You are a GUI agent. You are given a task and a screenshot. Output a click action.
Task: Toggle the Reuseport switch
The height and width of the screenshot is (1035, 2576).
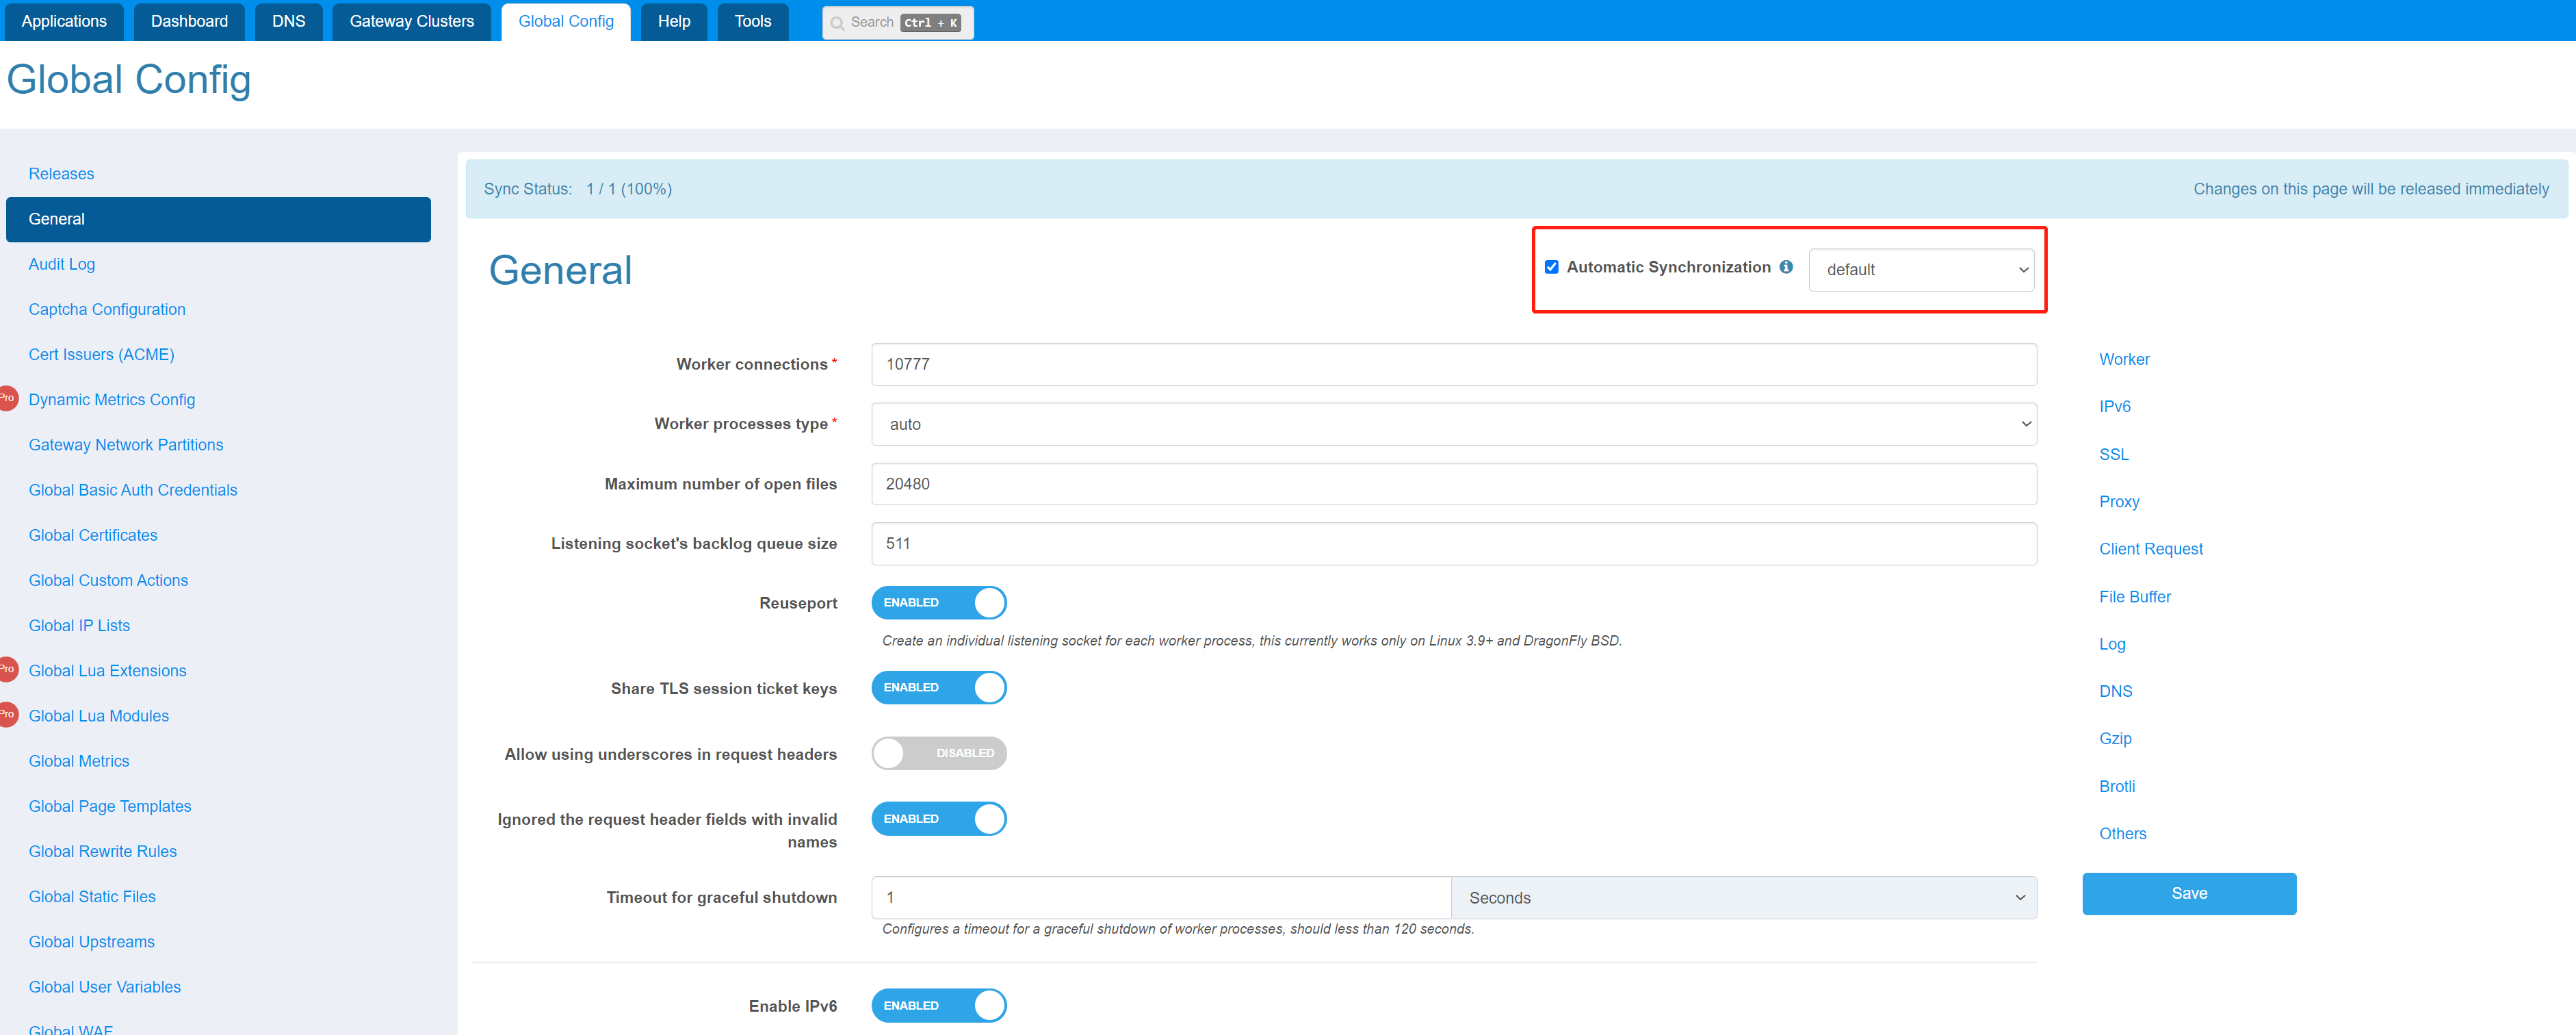(x=938, y=602)
